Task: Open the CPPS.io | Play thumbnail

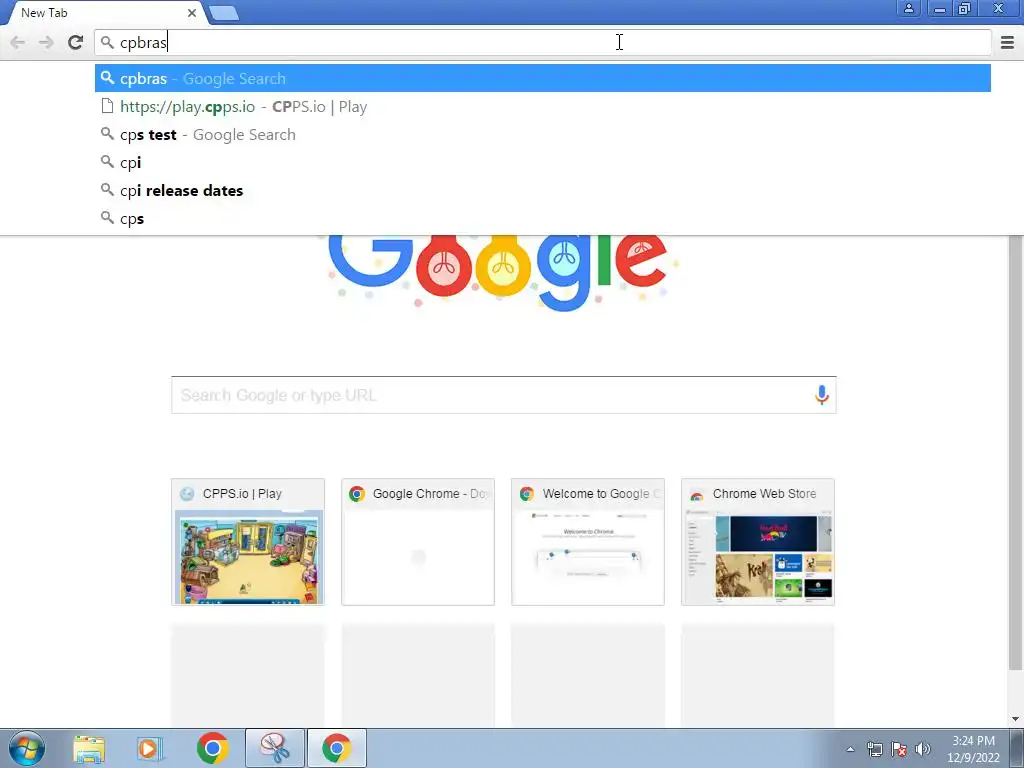Action: pyautogui.click(x=248, y=542)
